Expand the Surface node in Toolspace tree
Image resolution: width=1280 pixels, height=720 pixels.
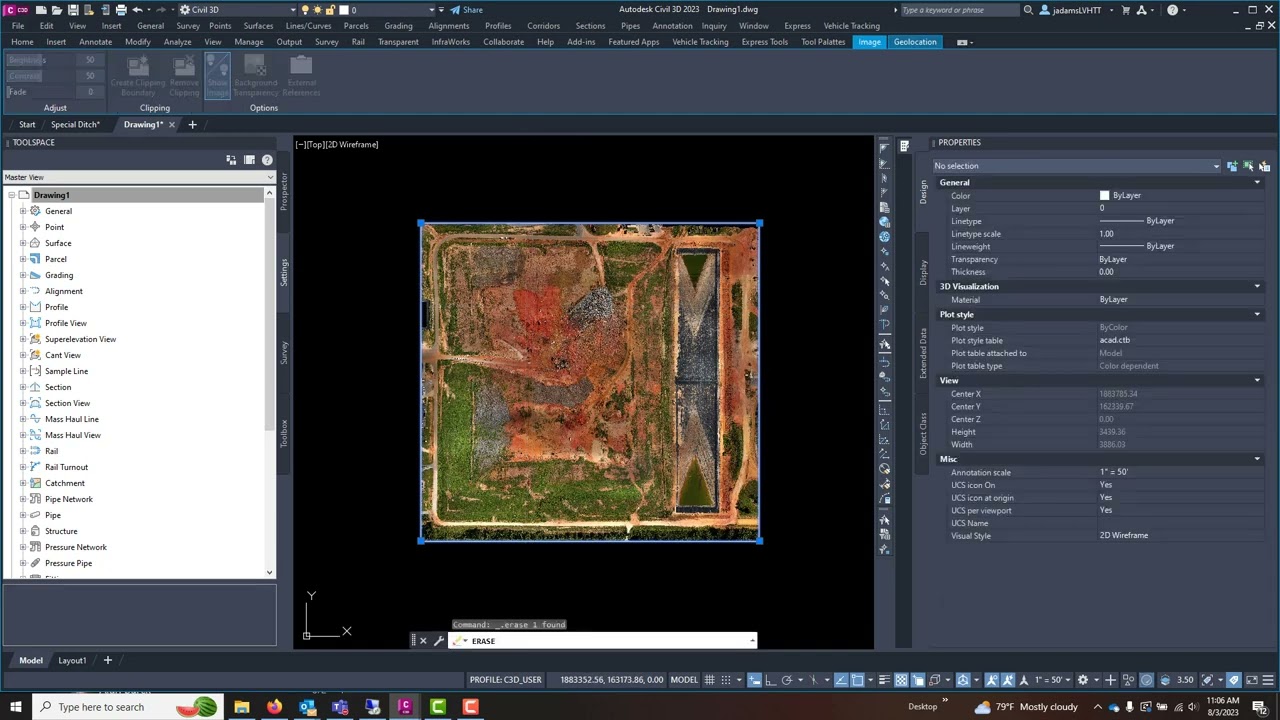pyautogui.click(x=22, y=243)
